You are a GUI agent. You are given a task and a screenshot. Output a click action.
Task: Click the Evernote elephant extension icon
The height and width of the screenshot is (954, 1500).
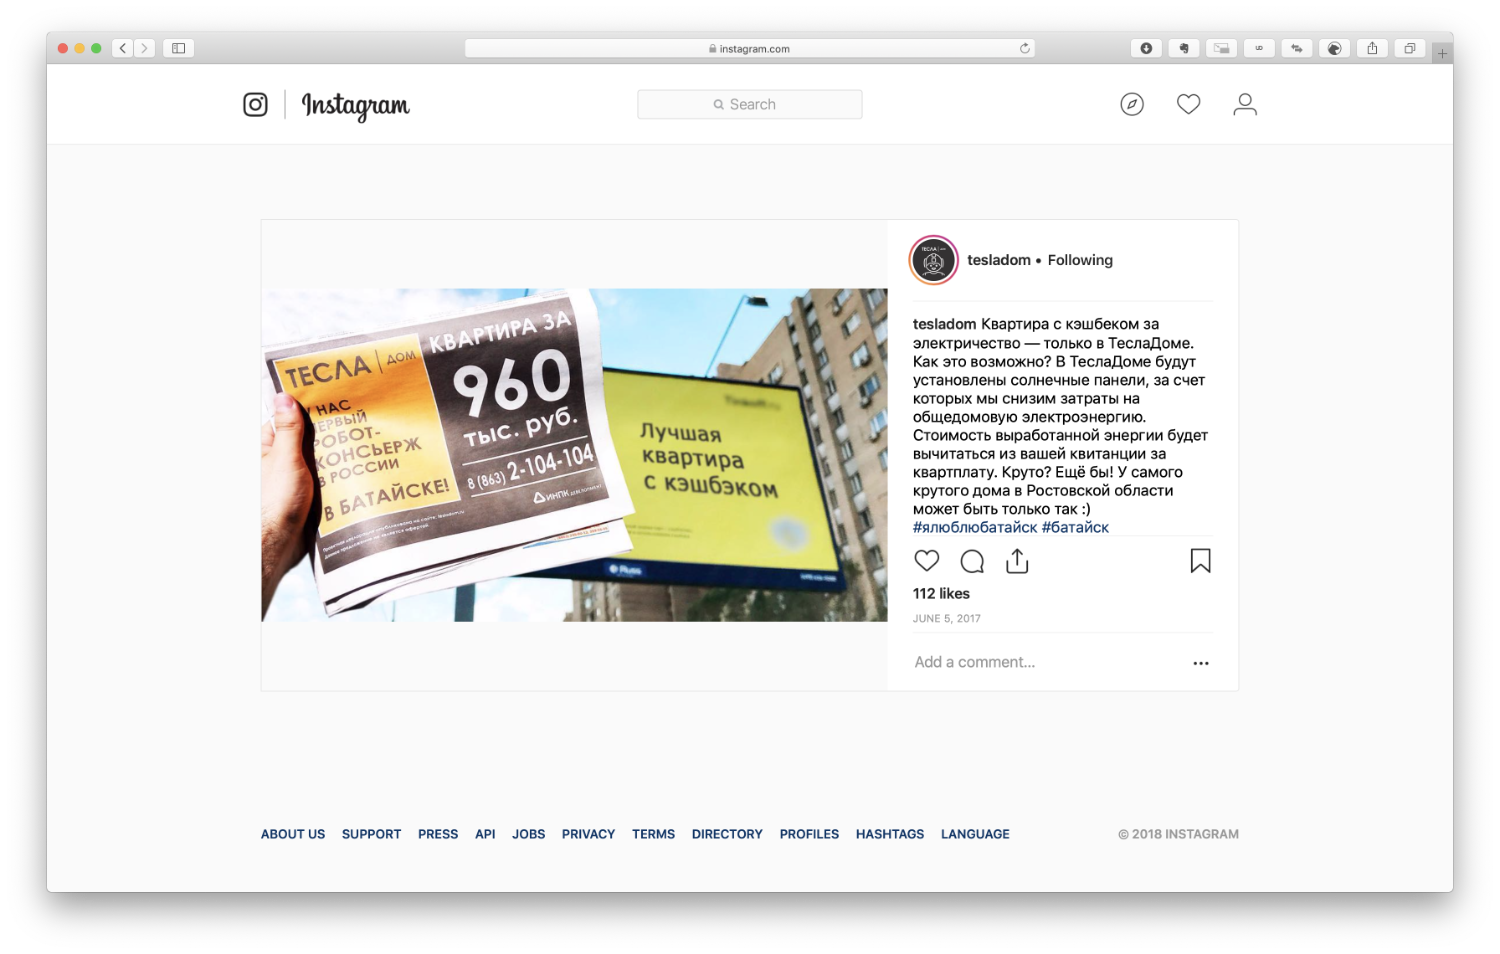point(1184,48)
